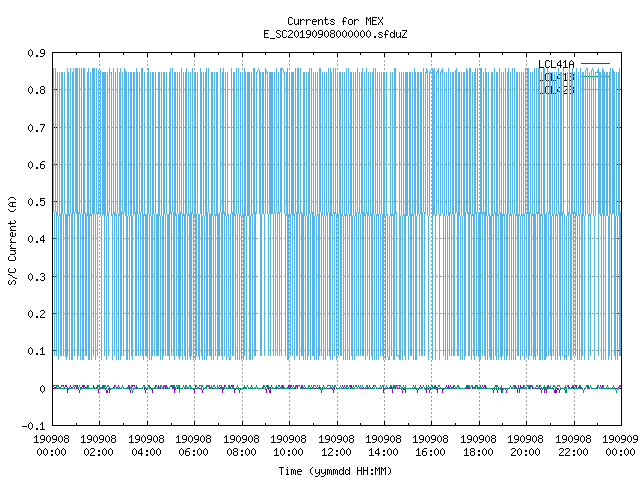Image resolution: width=640 pixels, height=480 pixels.
Task: Click the x-axis time label 14:00
Action: point(383,452)
